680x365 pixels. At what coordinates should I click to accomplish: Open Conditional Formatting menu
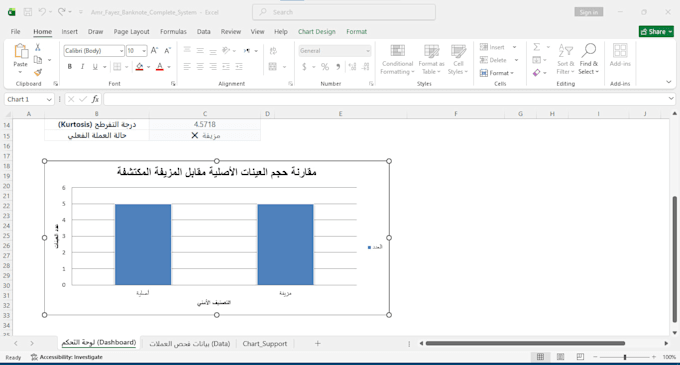(397, 59)
